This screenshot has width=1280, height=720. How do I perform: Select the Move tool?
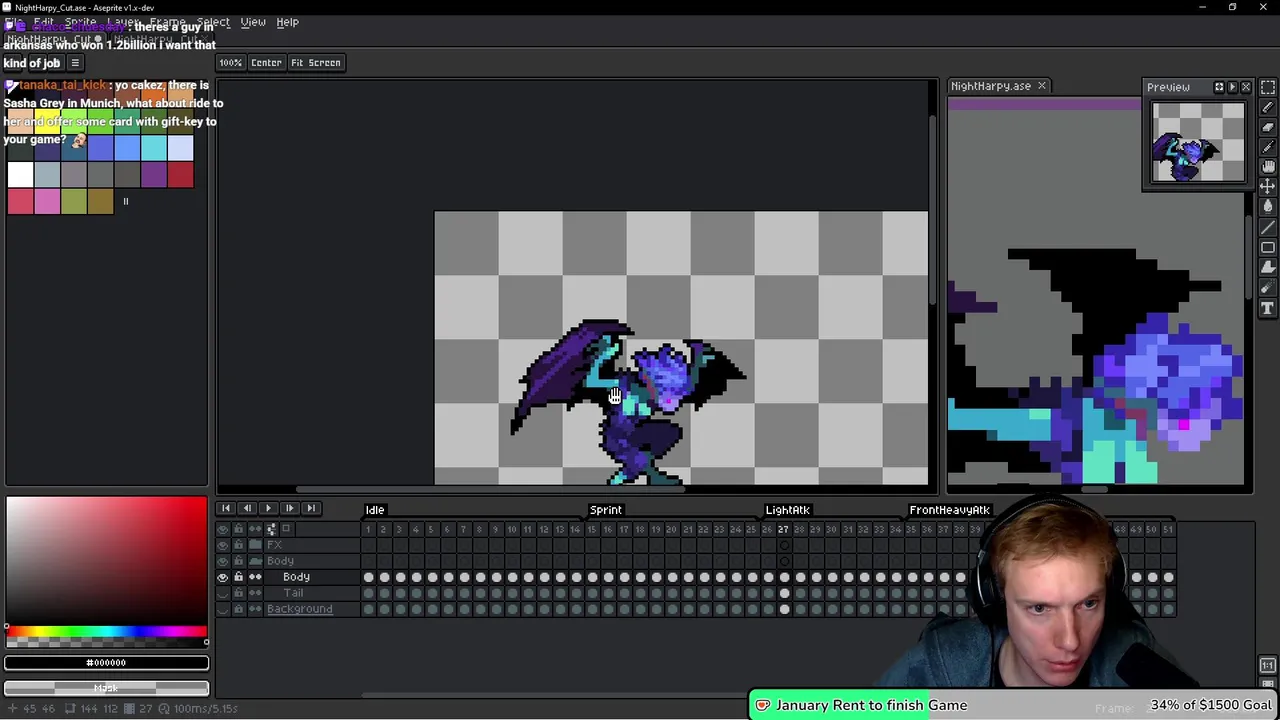(x=1268, y=187)
